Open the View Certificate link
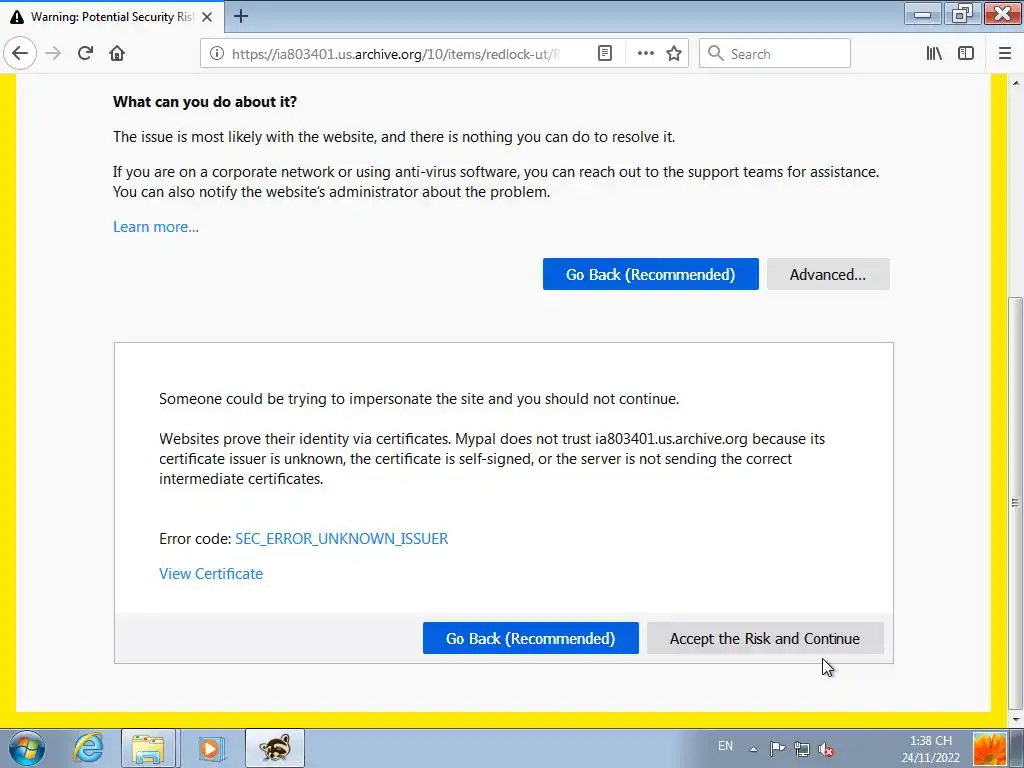Screen dimensions: 1024x768 (211, 573)
